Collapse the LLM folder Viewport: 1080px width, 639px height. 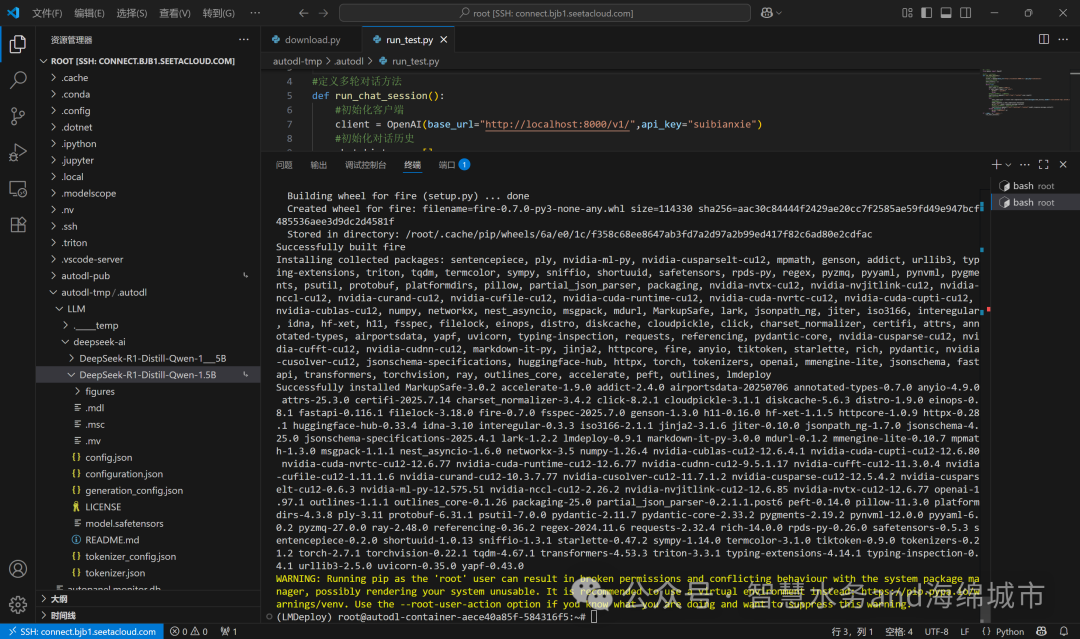pyautogui.click(x=149, y=309)
